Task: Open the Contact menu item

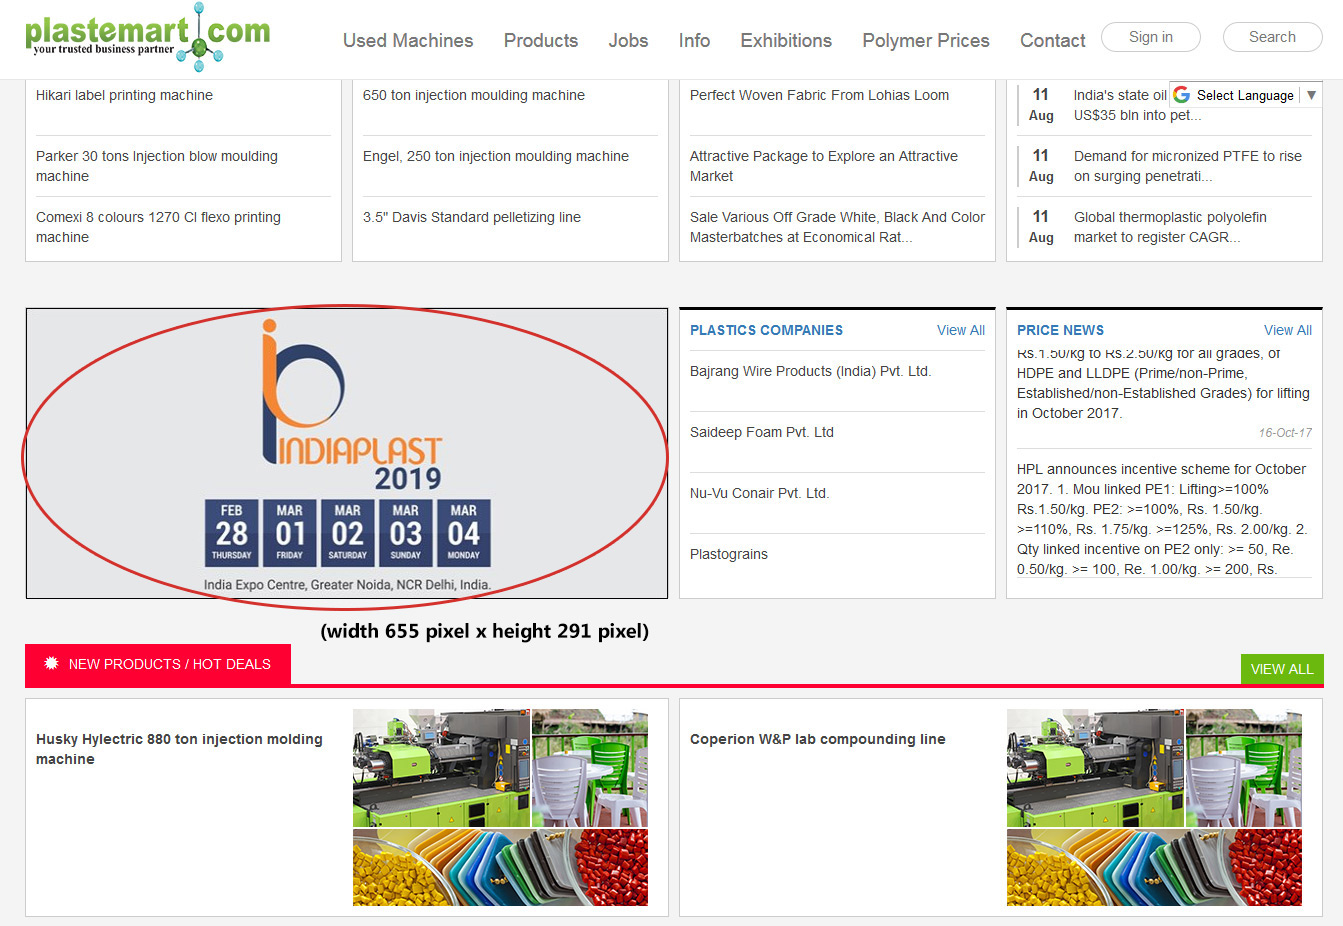Action: pos(1052,41)
